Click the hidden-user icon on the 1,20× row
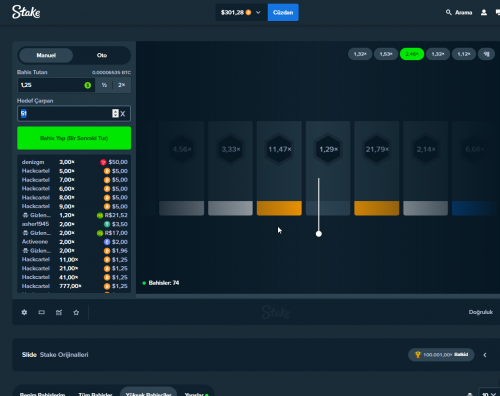Screen dimensions: 500x396 pos(25,215)
